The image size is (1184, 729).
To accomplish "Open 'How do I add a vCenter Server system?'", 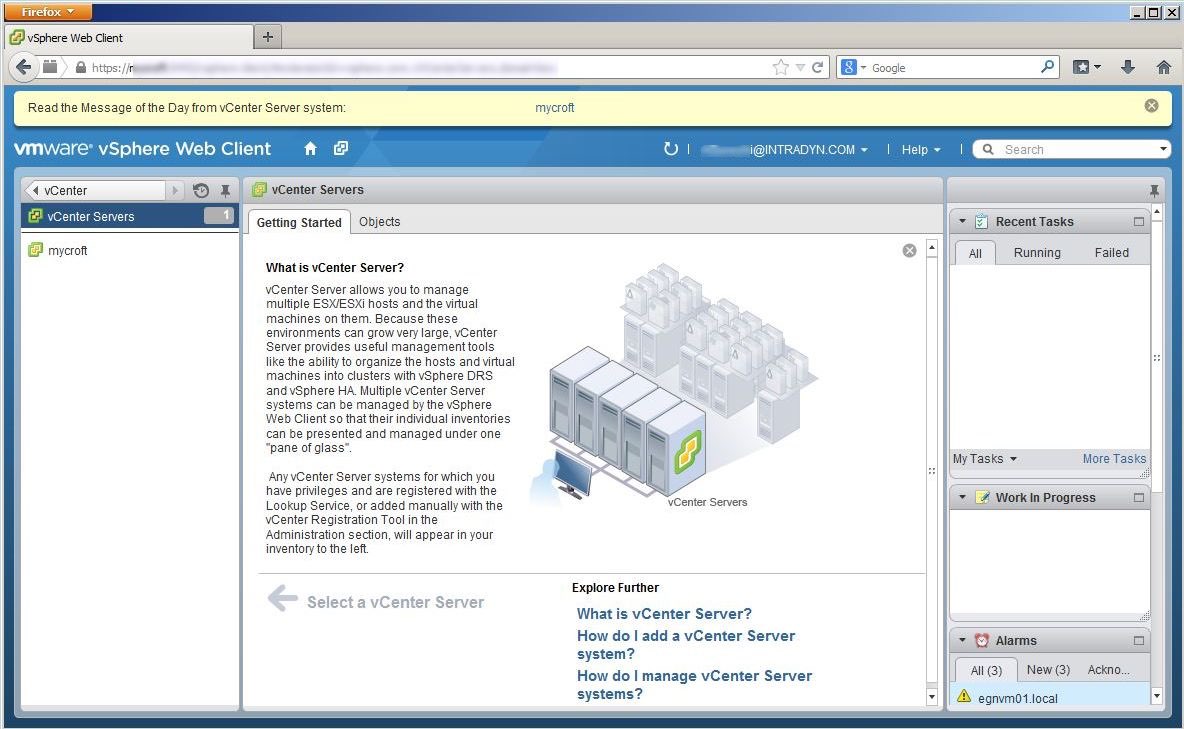I will click(x=686, y=644).
